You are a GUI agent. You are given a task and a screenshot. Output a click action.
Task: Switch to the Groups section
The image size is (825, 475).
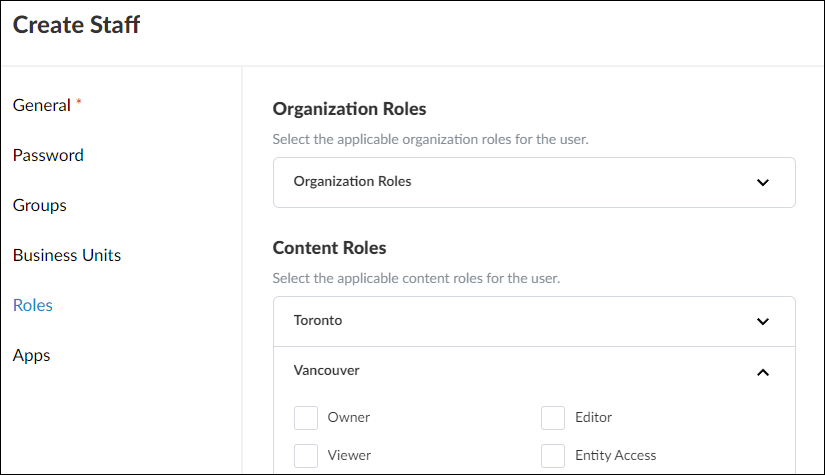40,206
